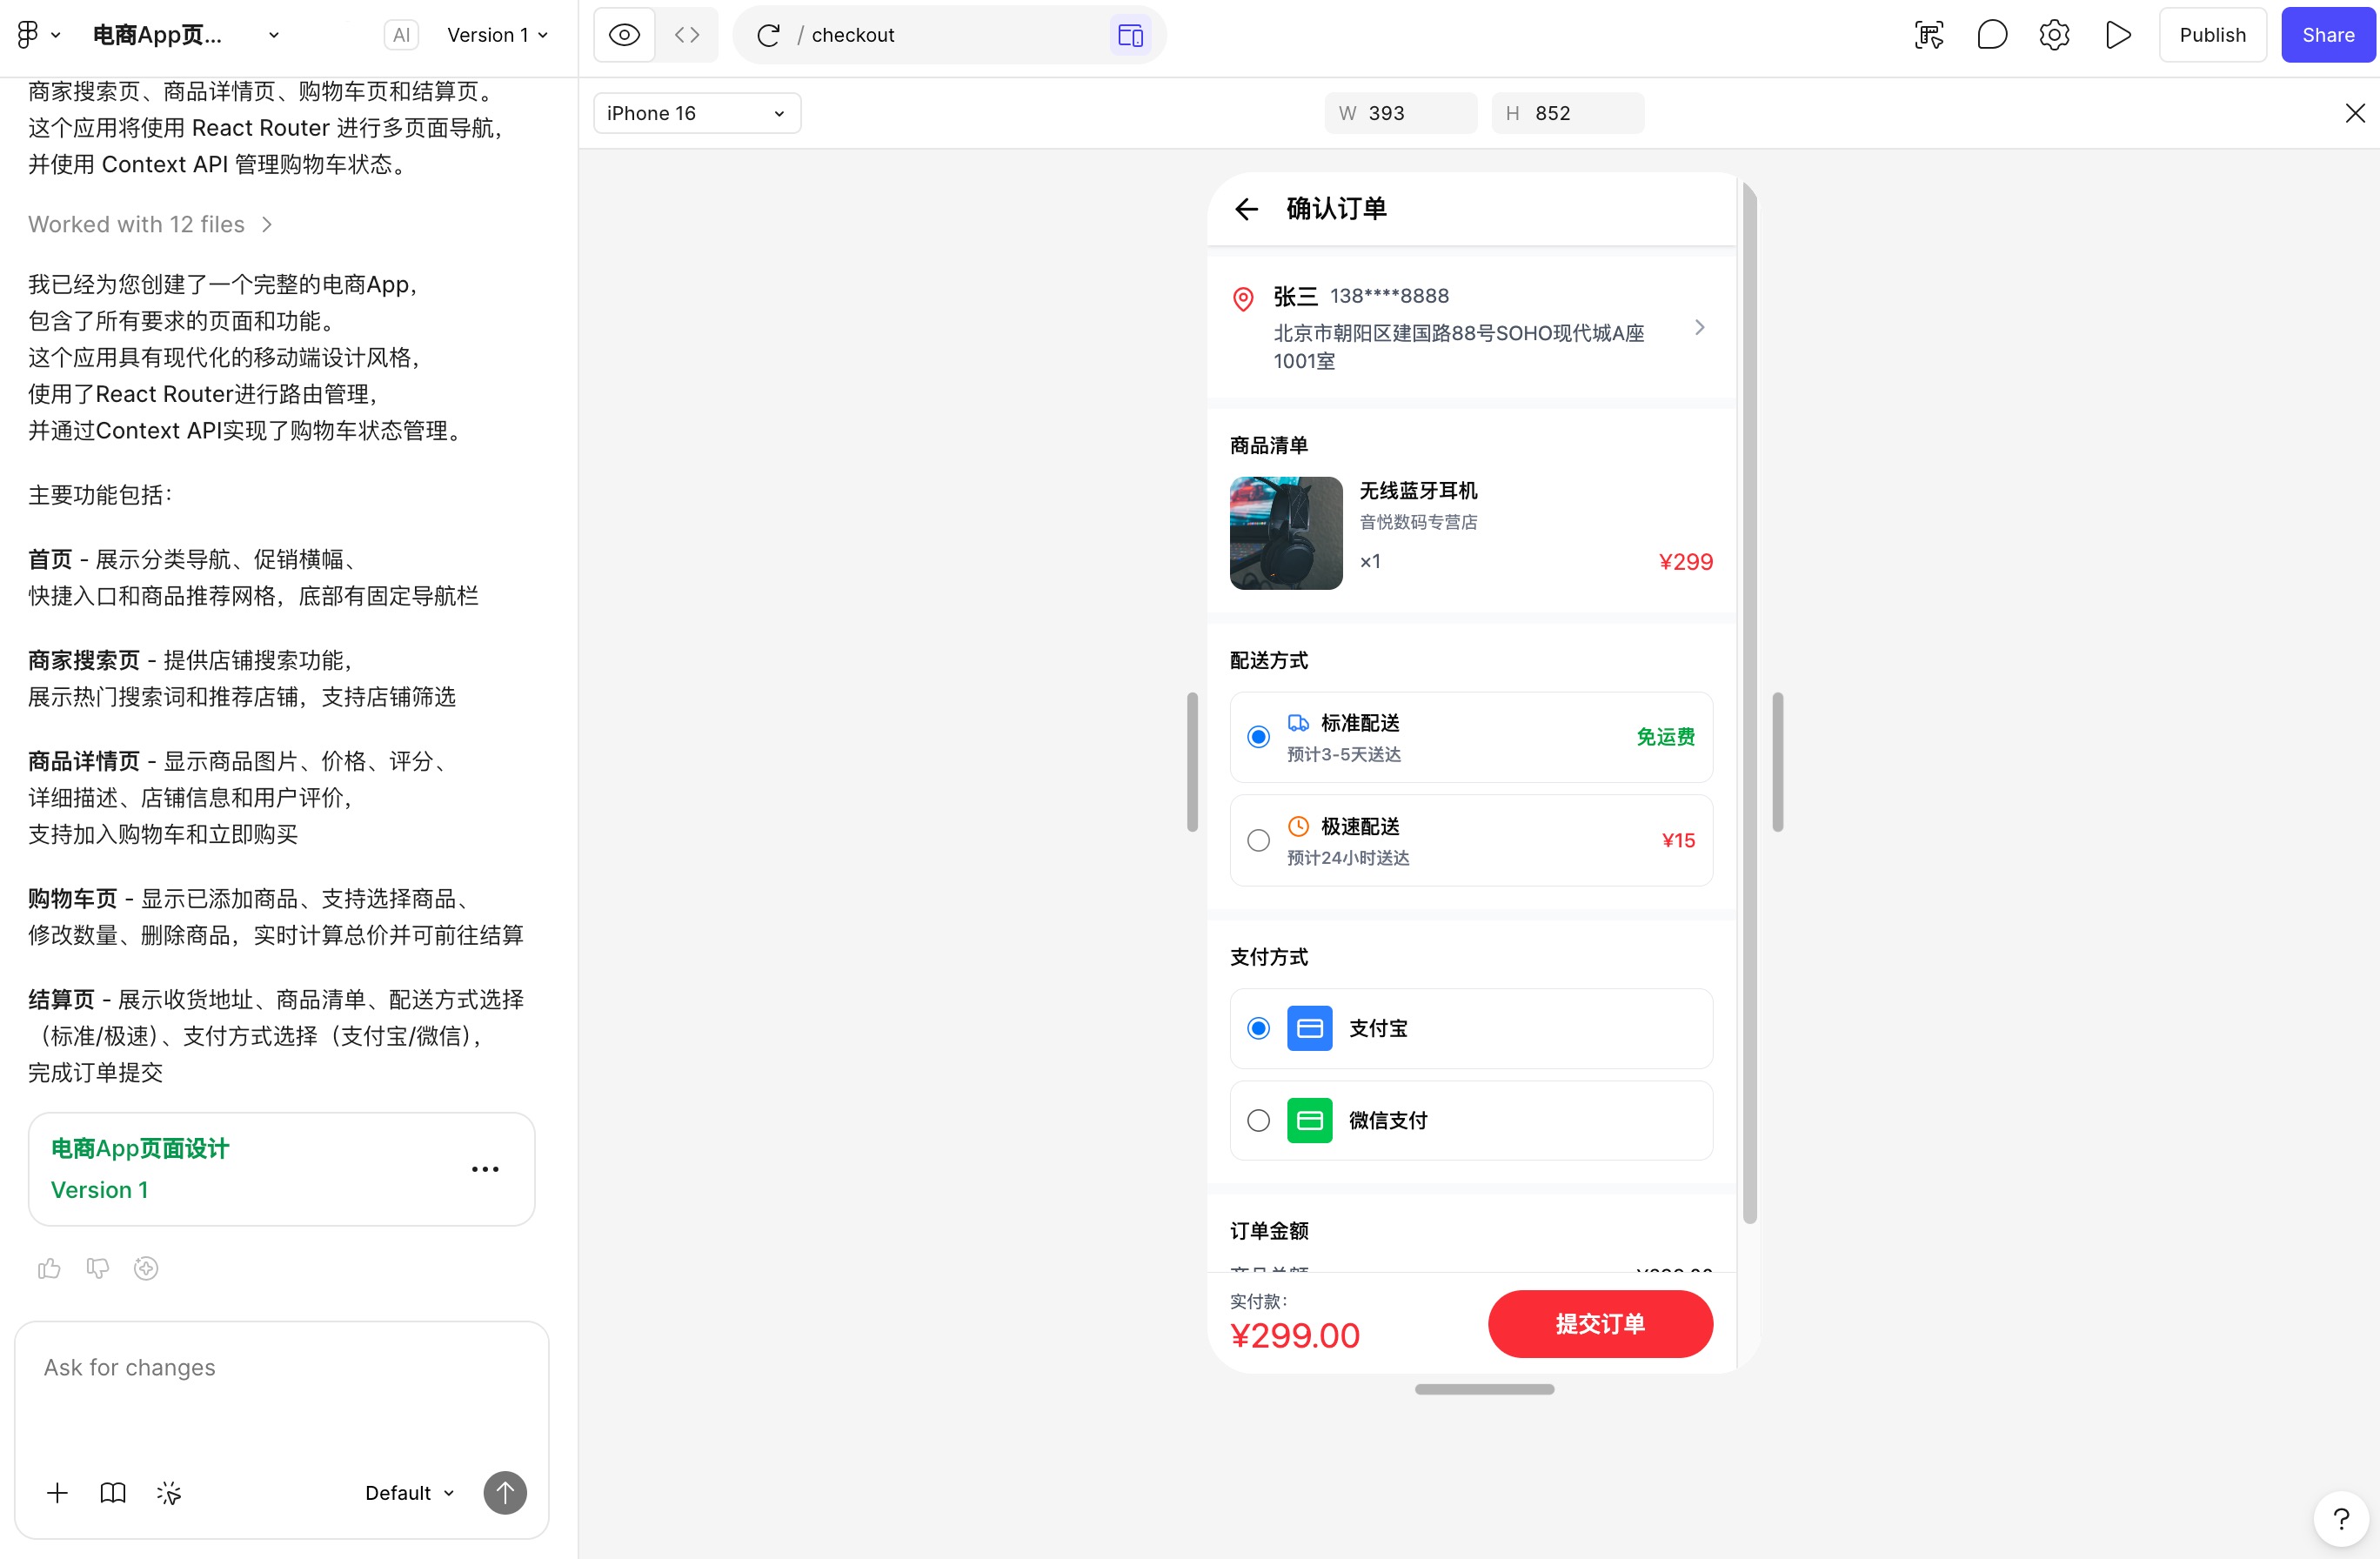The height and width of the screenshot is (1559, 2380).
Task: Open the three-dot menu on version card
Action: coord(485,1169)
